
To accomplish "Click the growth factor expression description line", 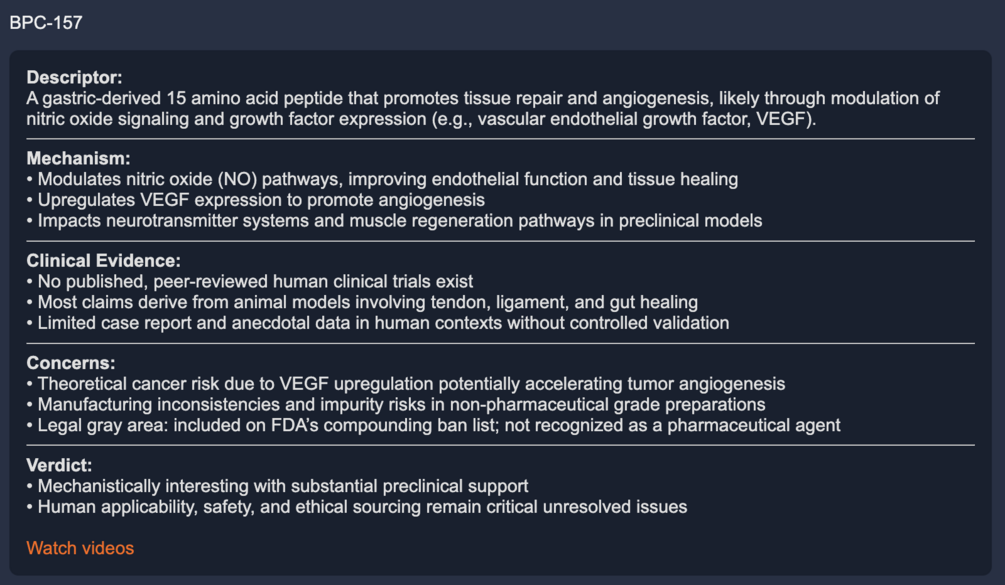I will click(421, 120).
